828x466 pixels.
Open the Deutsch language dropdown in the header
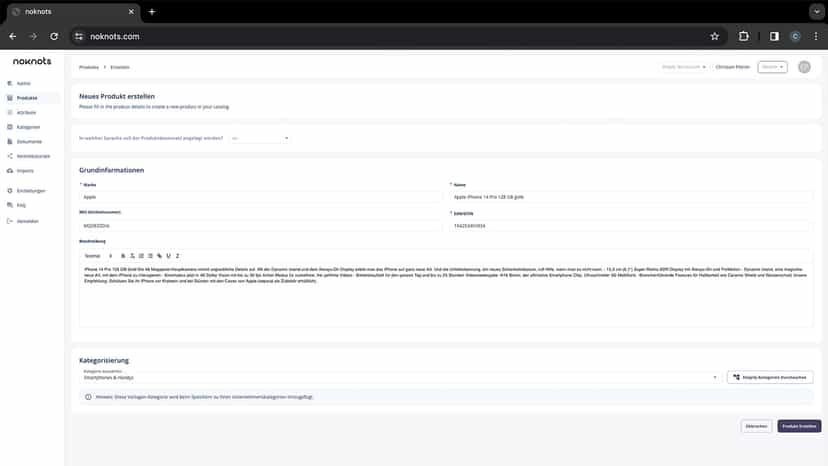click(773, 67)
